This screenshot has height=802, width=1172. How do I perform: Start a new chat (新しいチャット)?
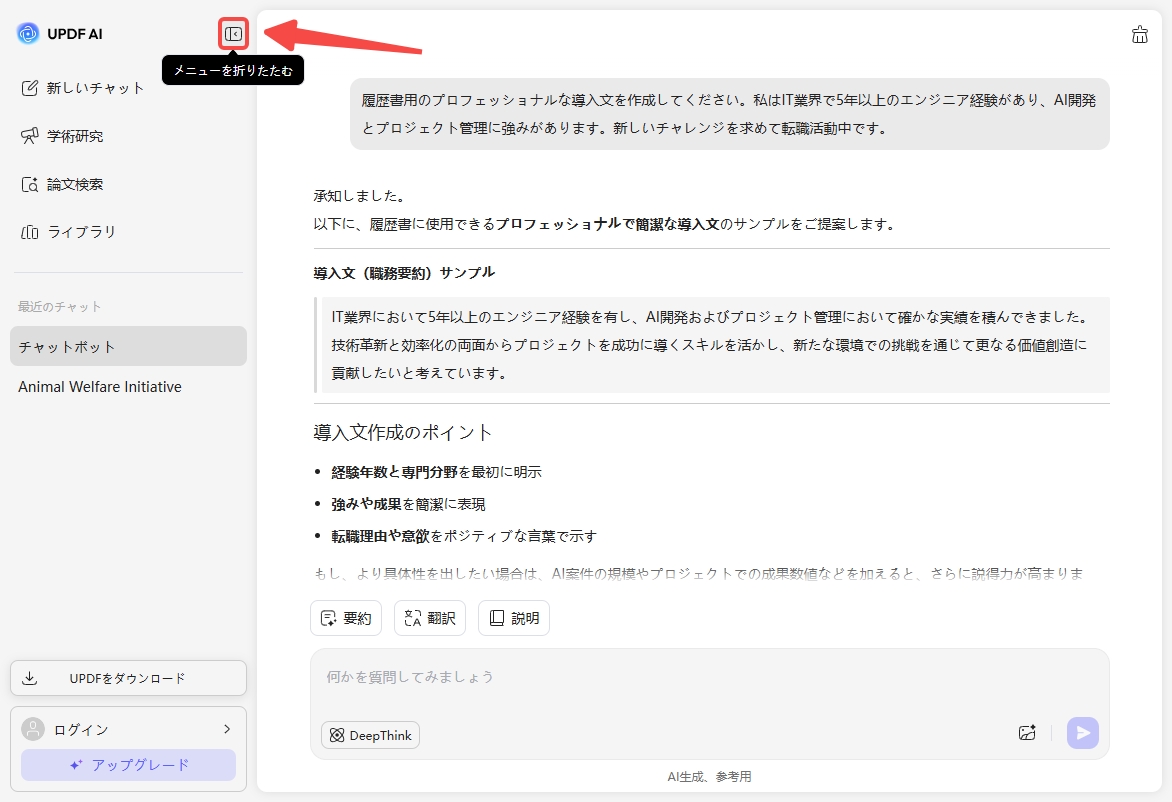click(82, 88)
